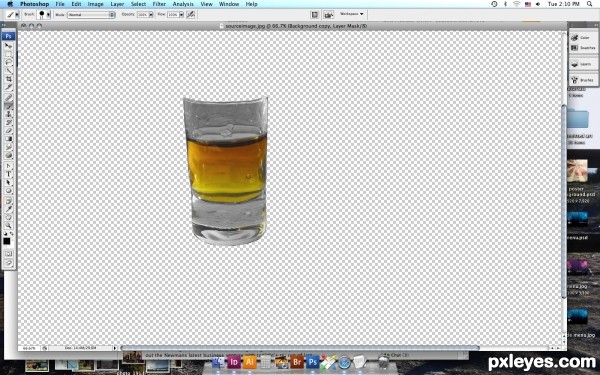Image resolution: width=600 pixels, height=375 pixels.
Task: Open the Opacity slider dropdown arrow
Action: click(151, 15)
